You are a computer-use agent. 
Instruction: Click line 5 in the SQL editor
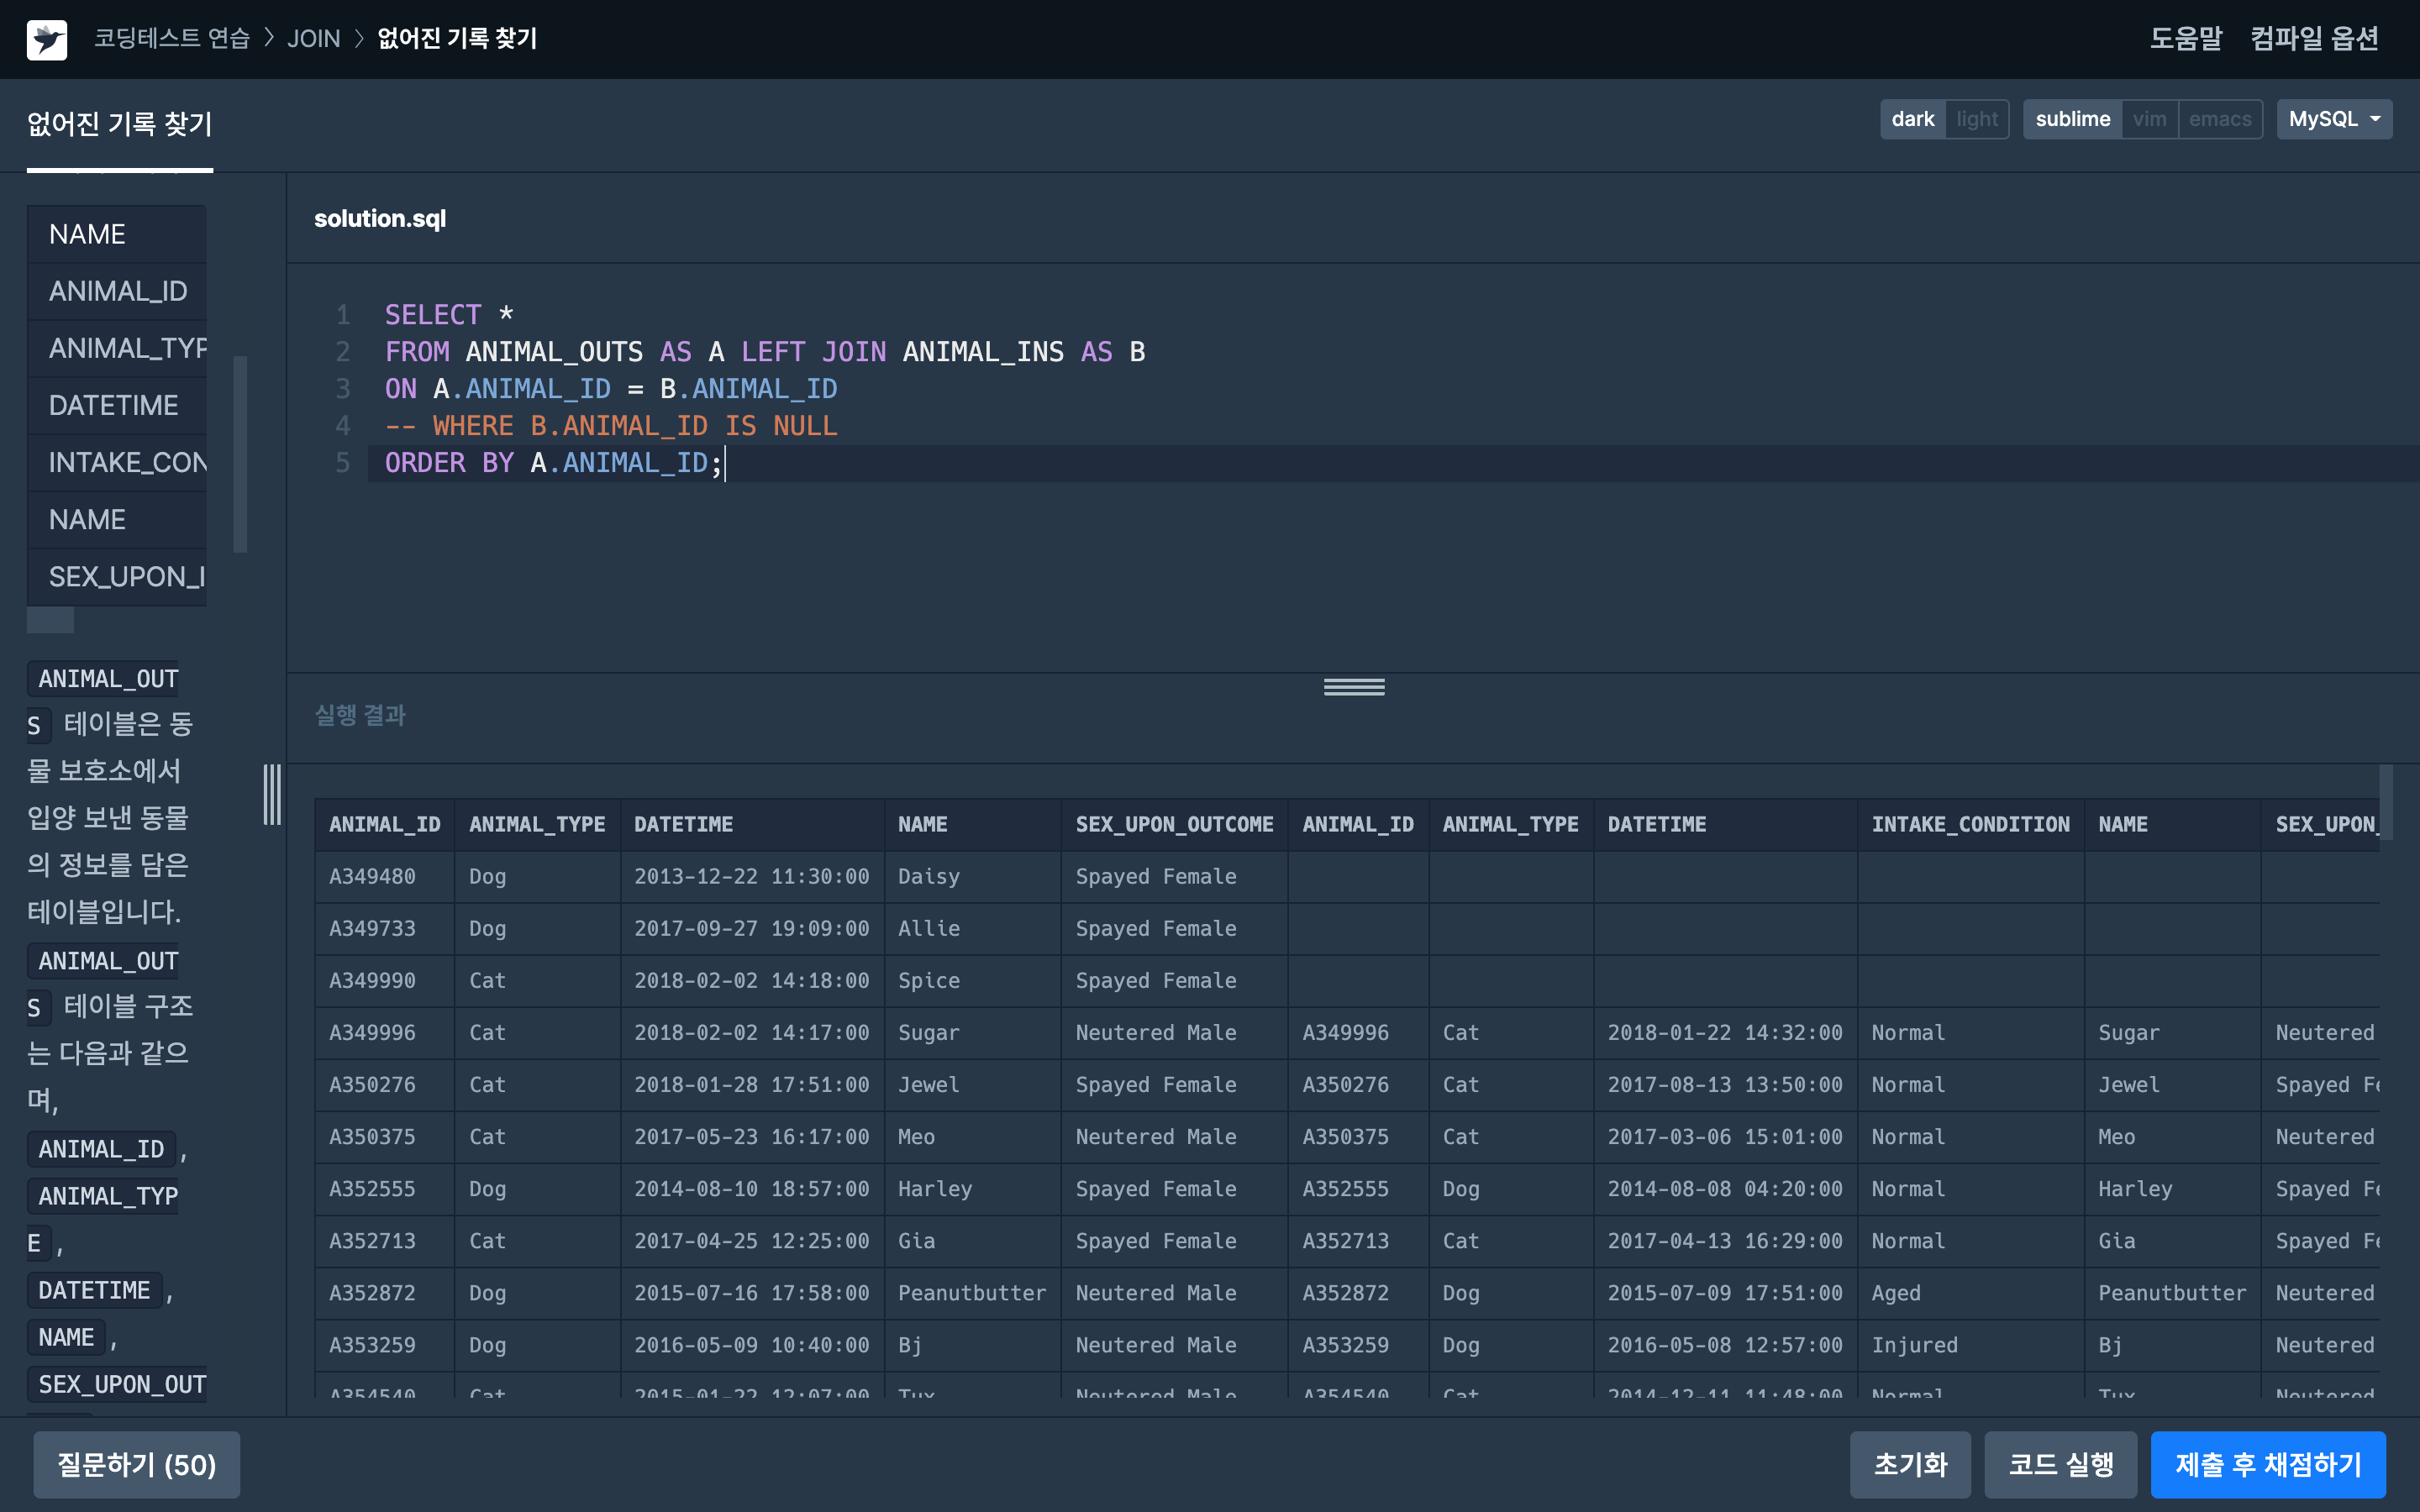point(552,463)
